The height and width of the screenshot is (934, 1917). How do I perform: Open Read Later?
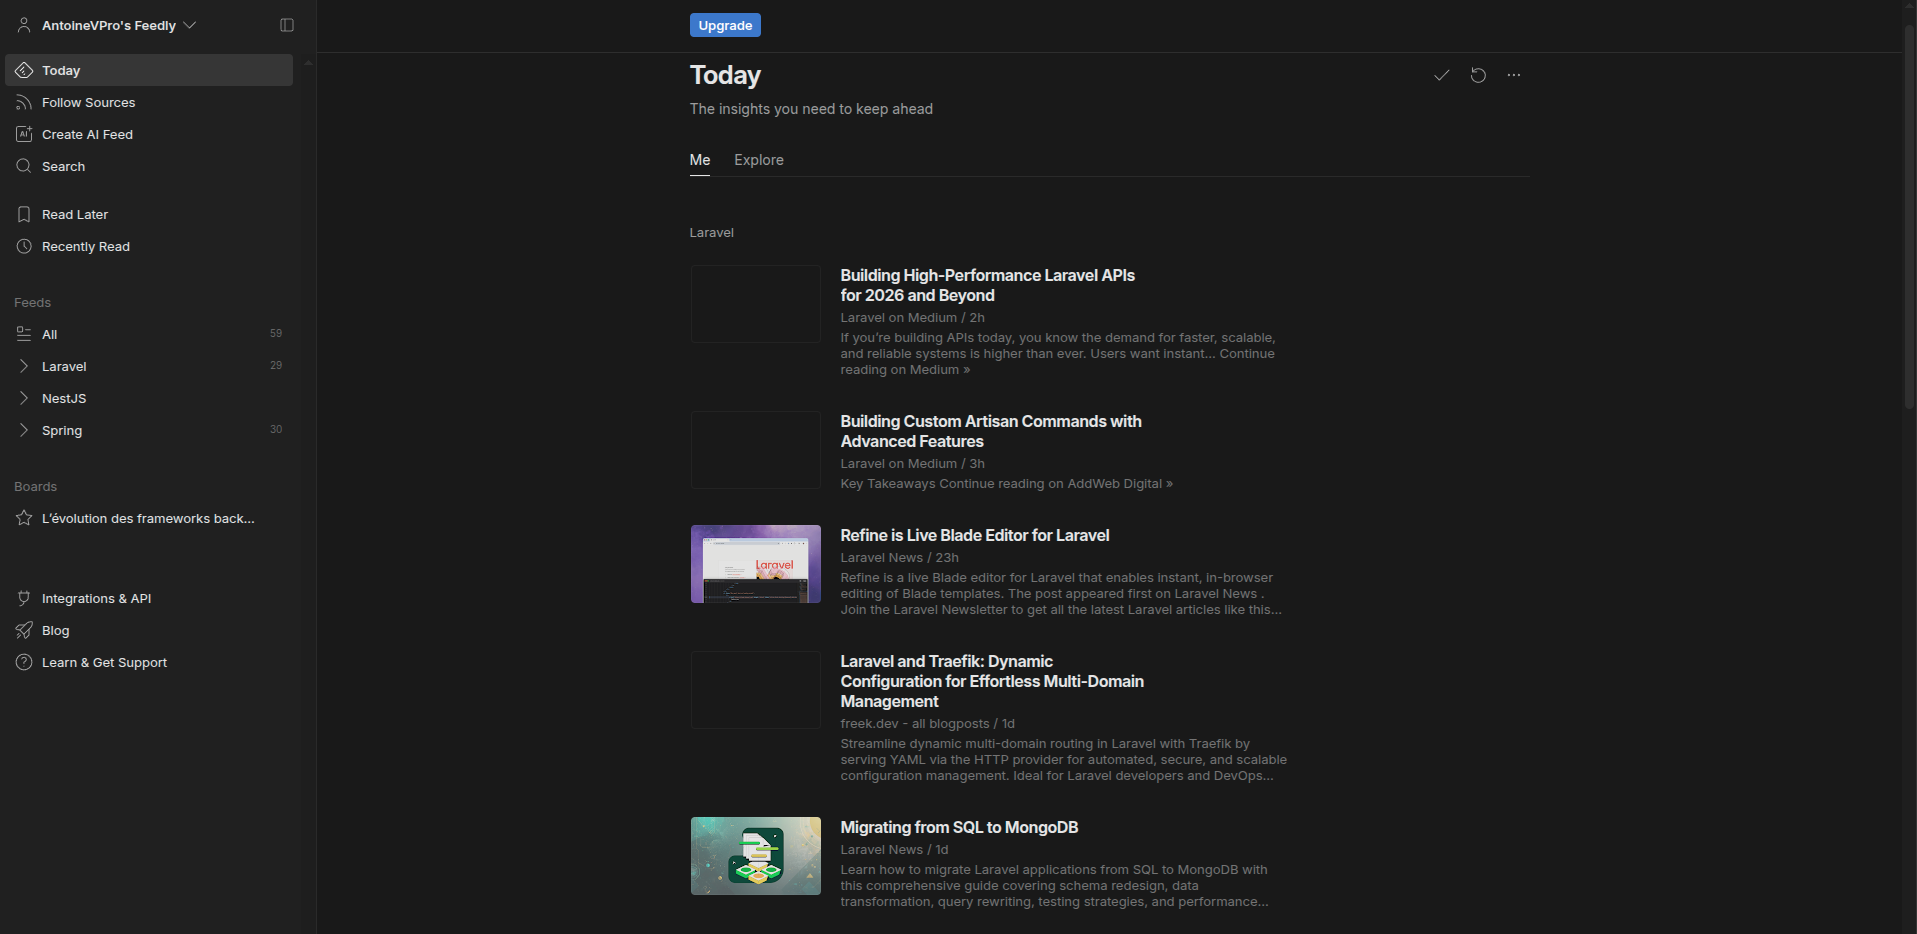click(x=74, y=214)
